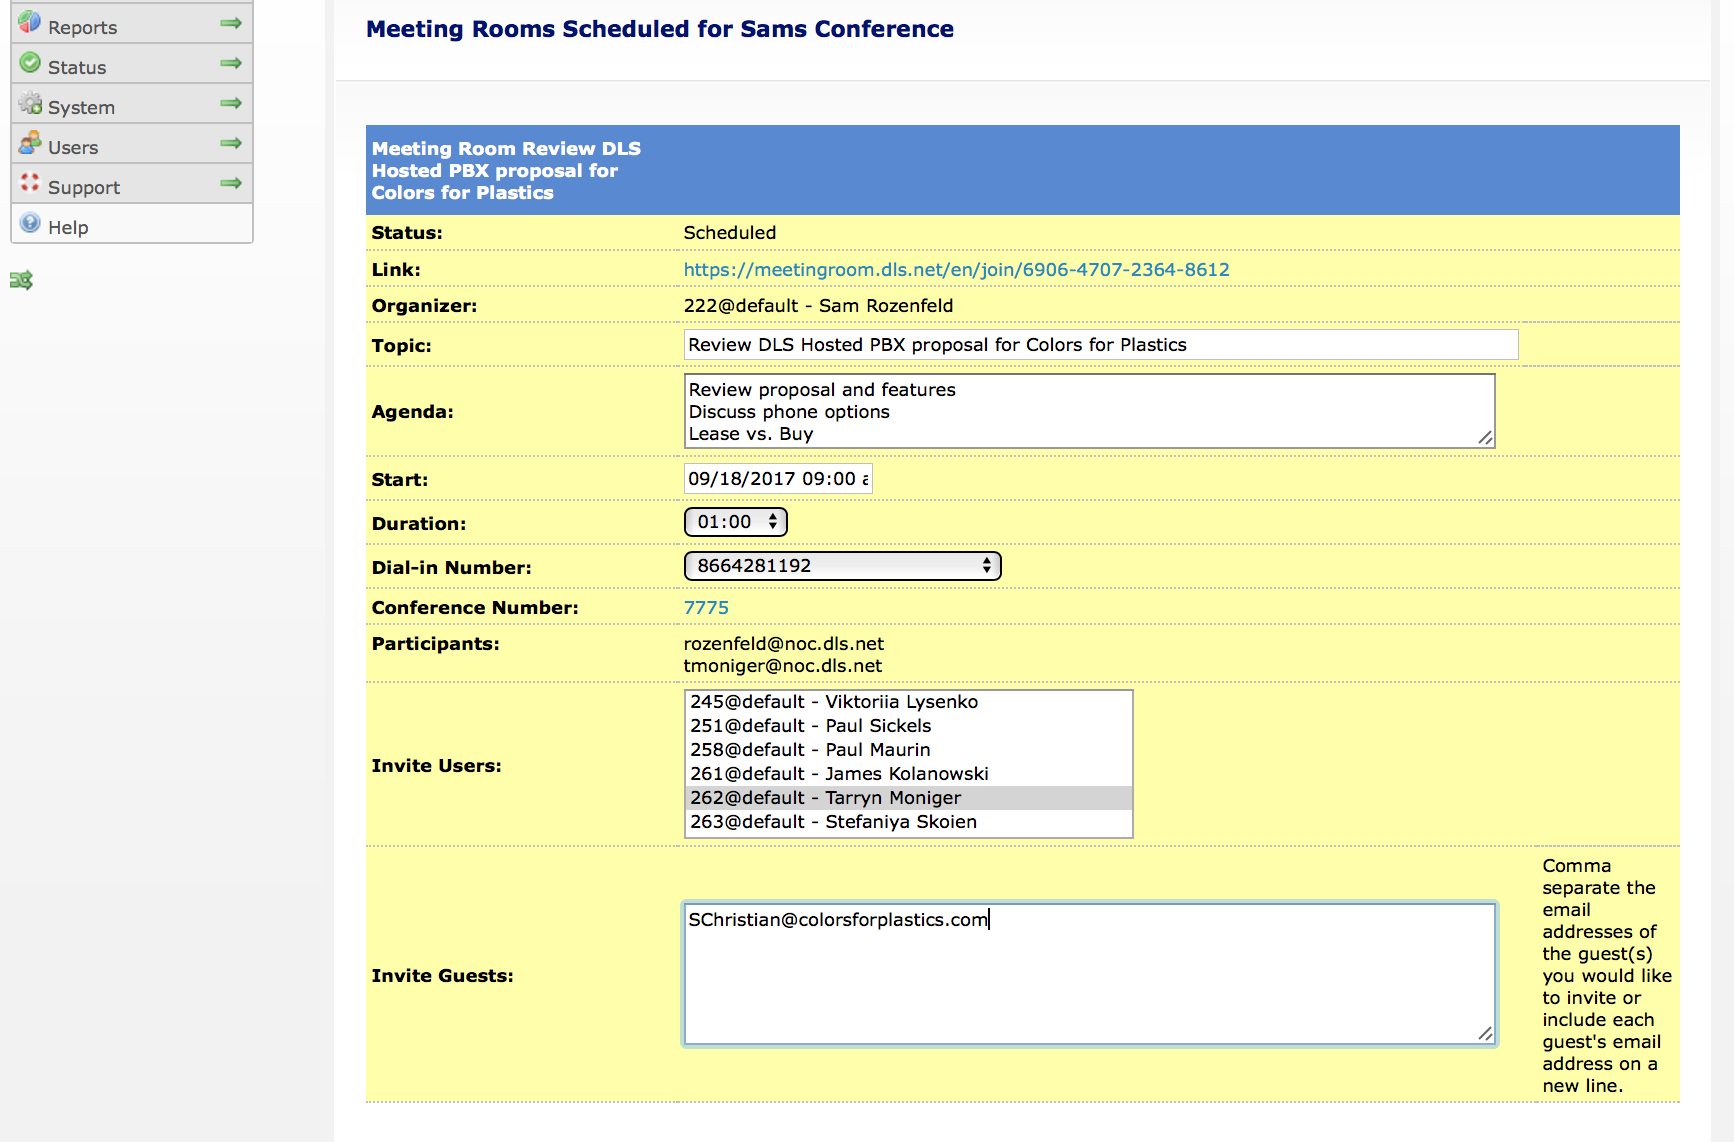Click the Start date and time field
This screenshot has width=1734, height=1142.
[778, 479]
